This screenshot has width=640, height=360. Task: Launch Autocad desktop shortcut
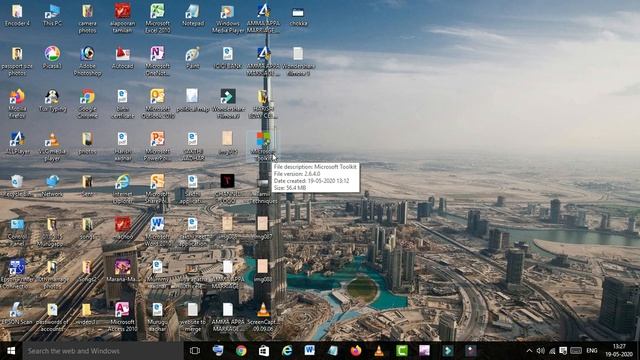(122, 58)
